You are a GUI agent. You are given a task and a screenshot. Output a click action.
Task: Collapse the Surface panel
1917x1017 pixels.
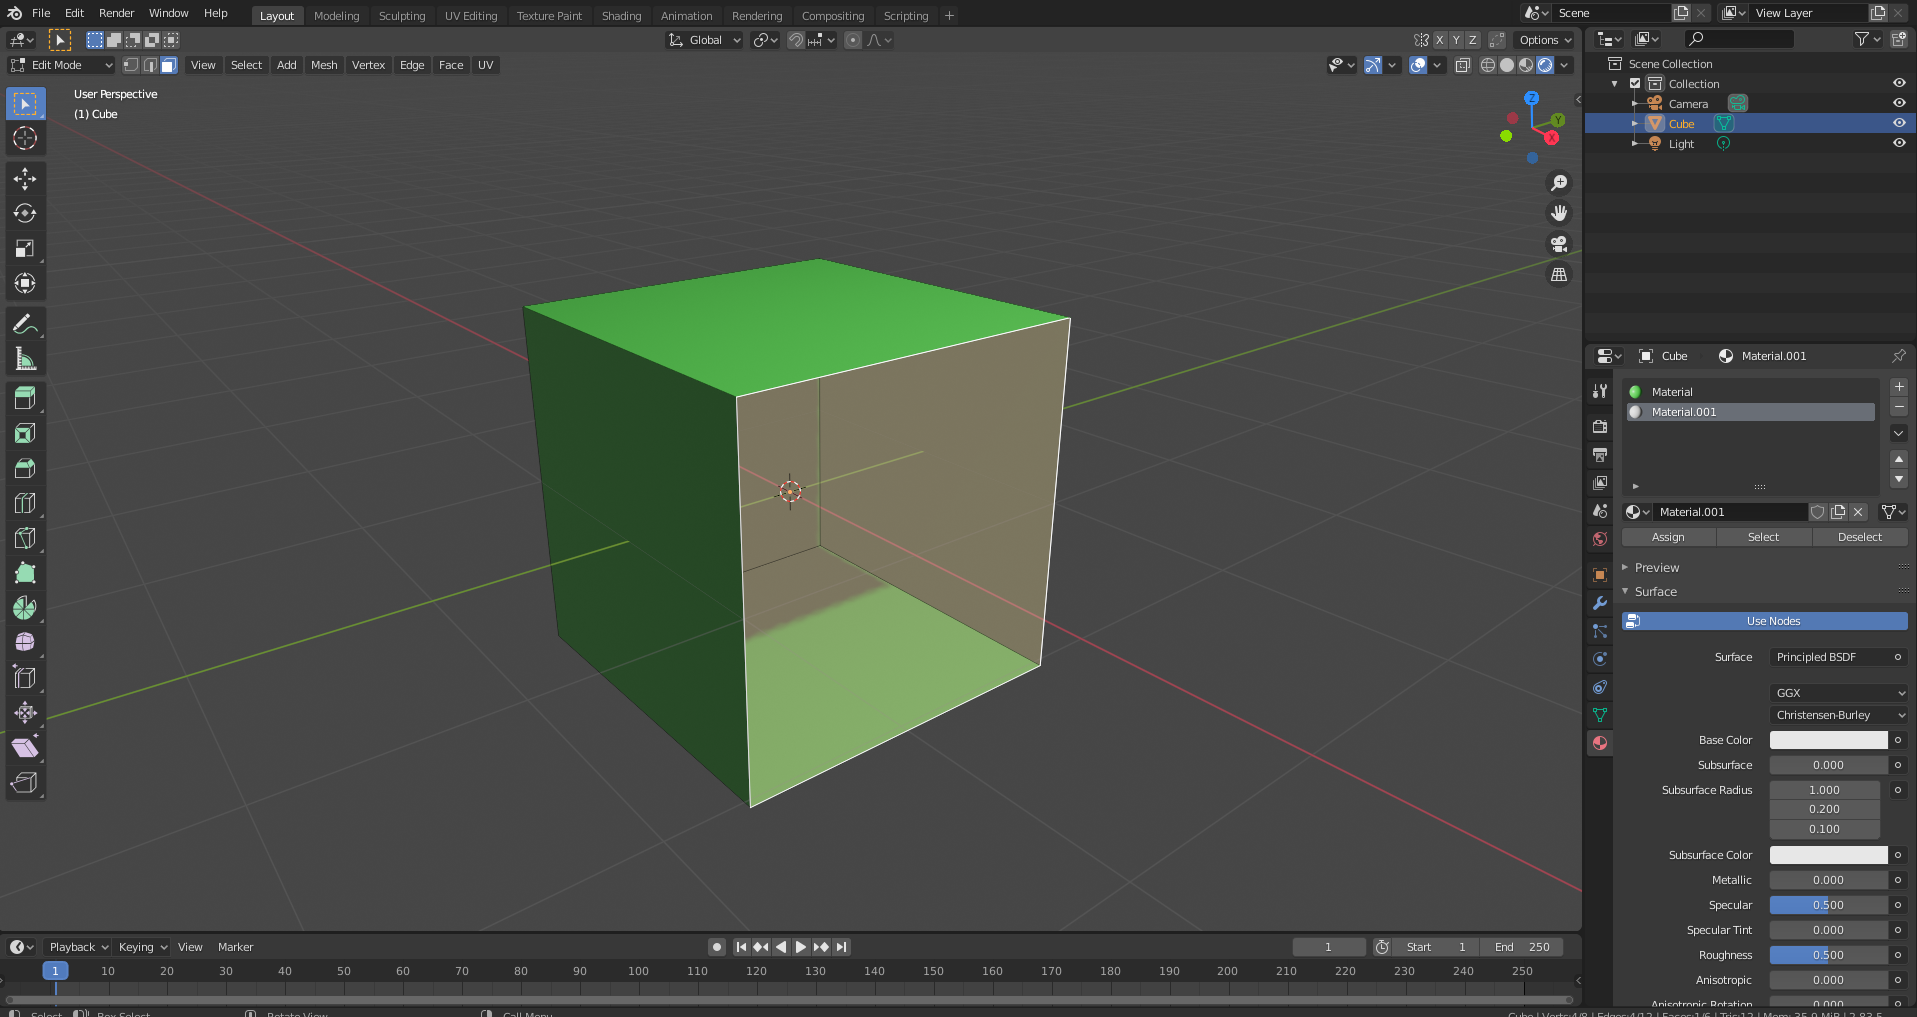(x=1655, y=592)
